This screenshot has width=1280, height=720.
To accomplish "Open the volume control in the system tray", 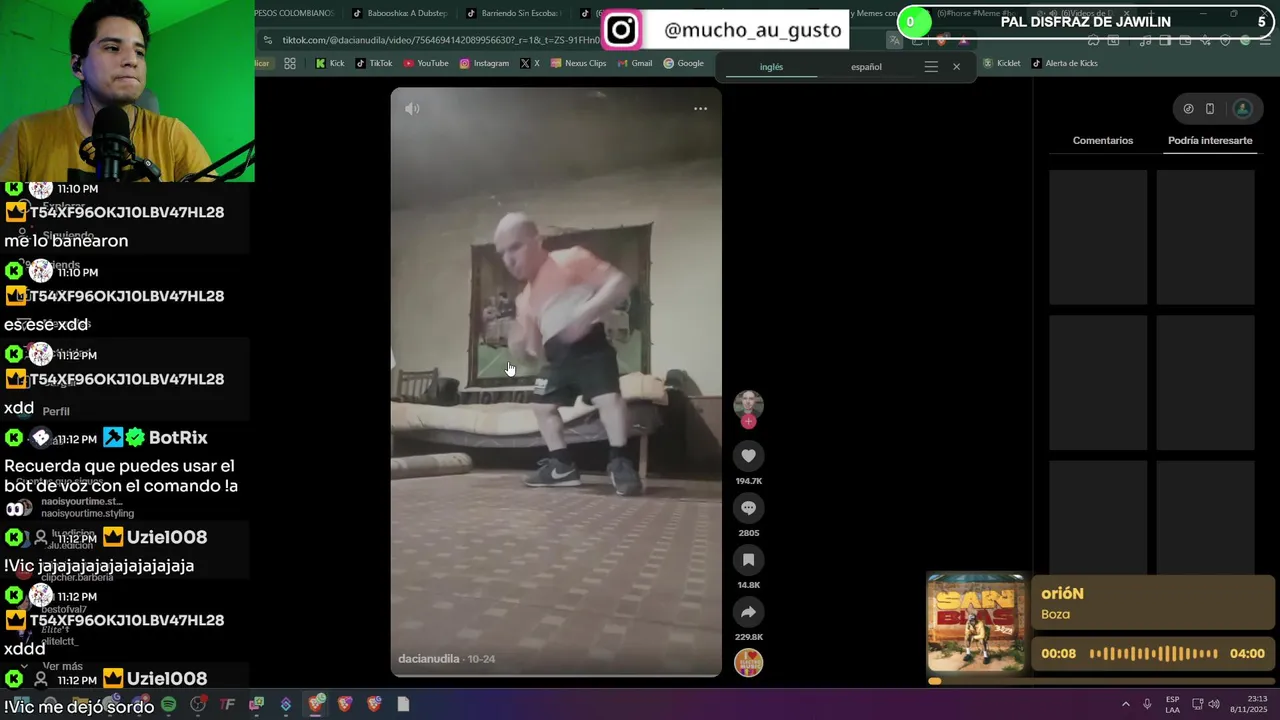I will tap(1214, 704).
